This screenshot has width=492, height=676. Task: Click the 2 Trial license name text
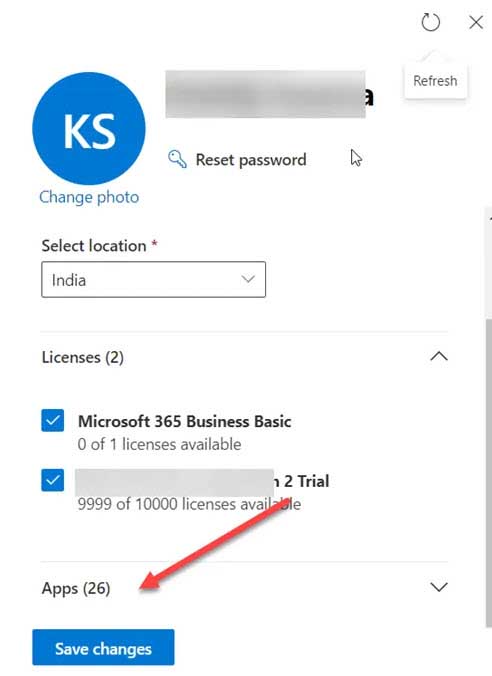pyautogui.click(x=302, y=481)
